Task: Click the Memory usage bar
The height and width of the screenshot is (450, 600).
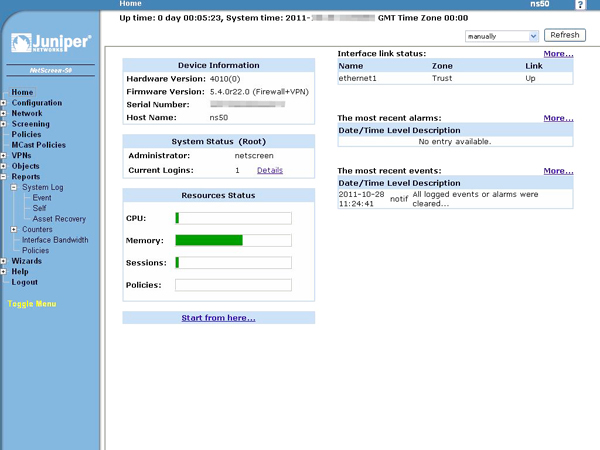Action: click(x=233, y=240)
